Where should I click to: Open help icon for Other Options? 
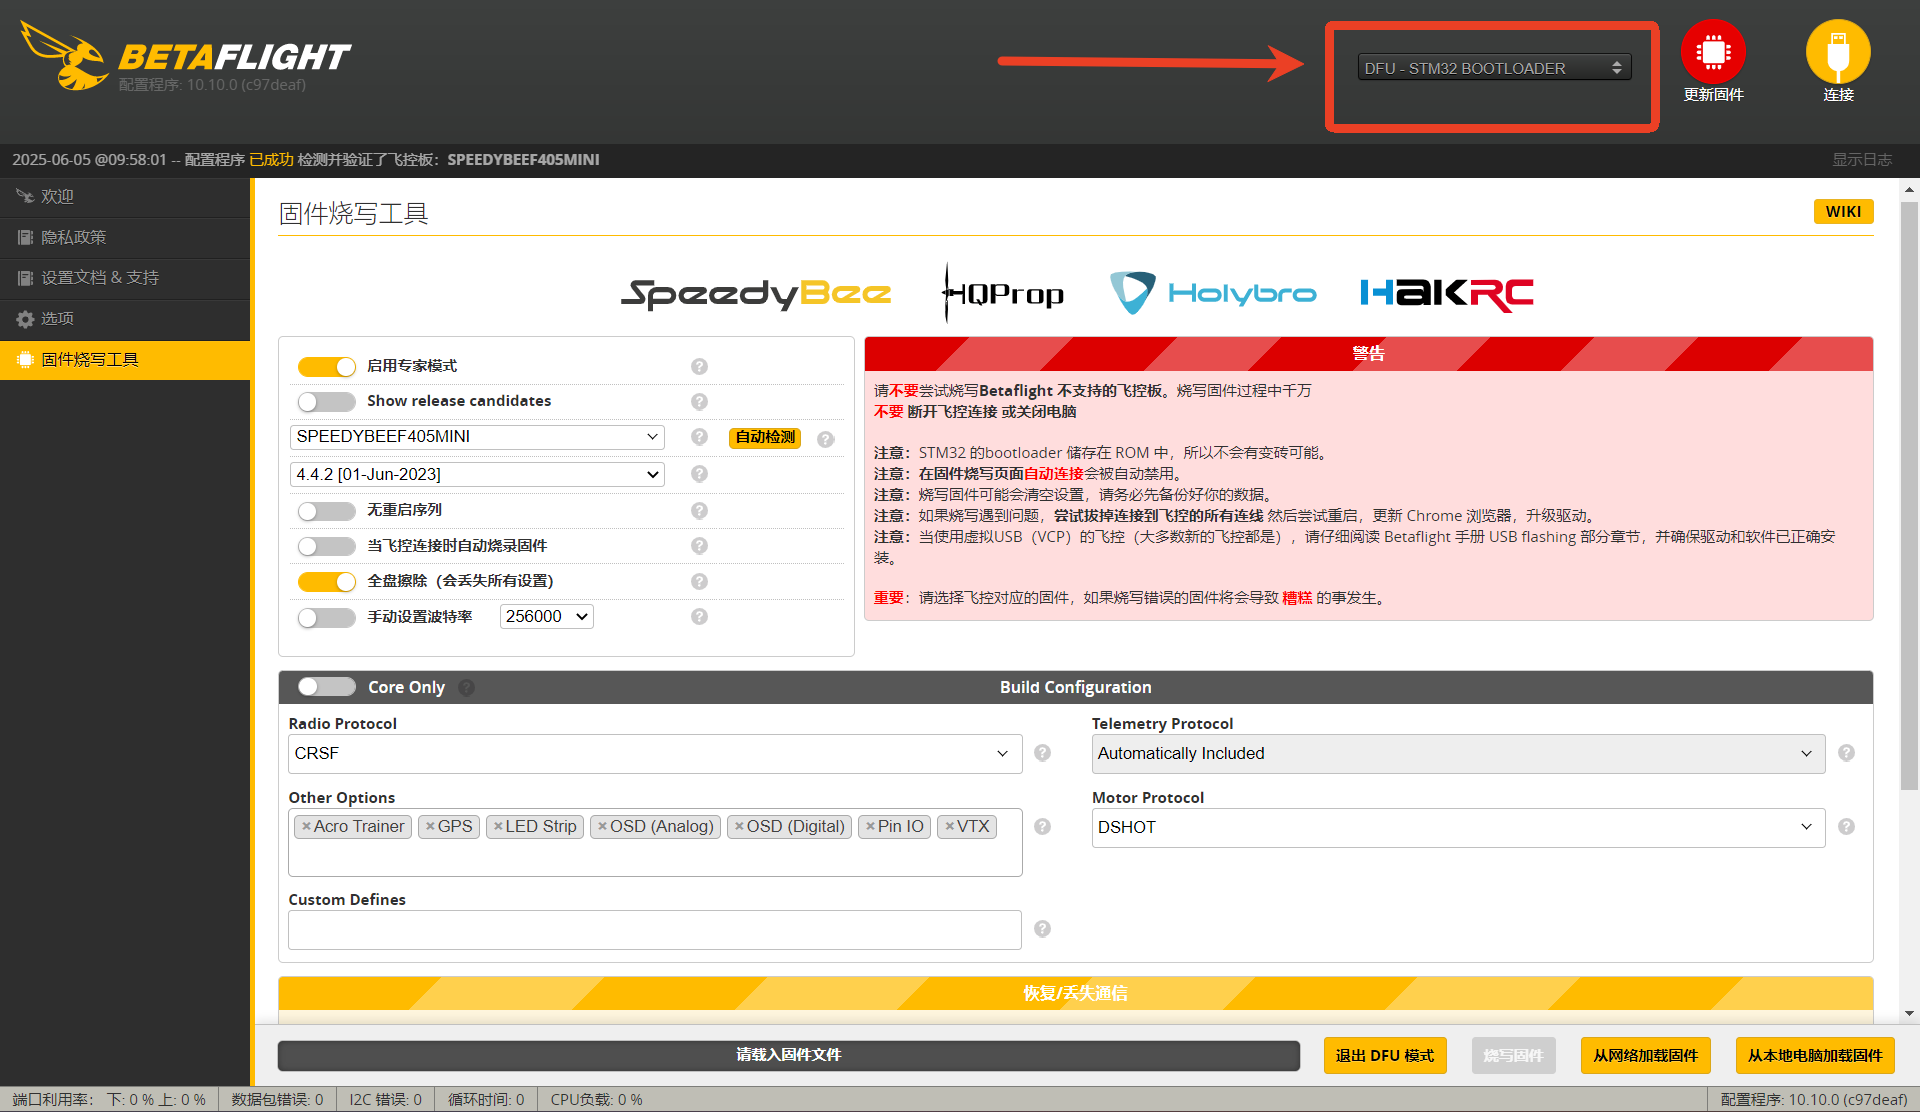[1042, 827]
